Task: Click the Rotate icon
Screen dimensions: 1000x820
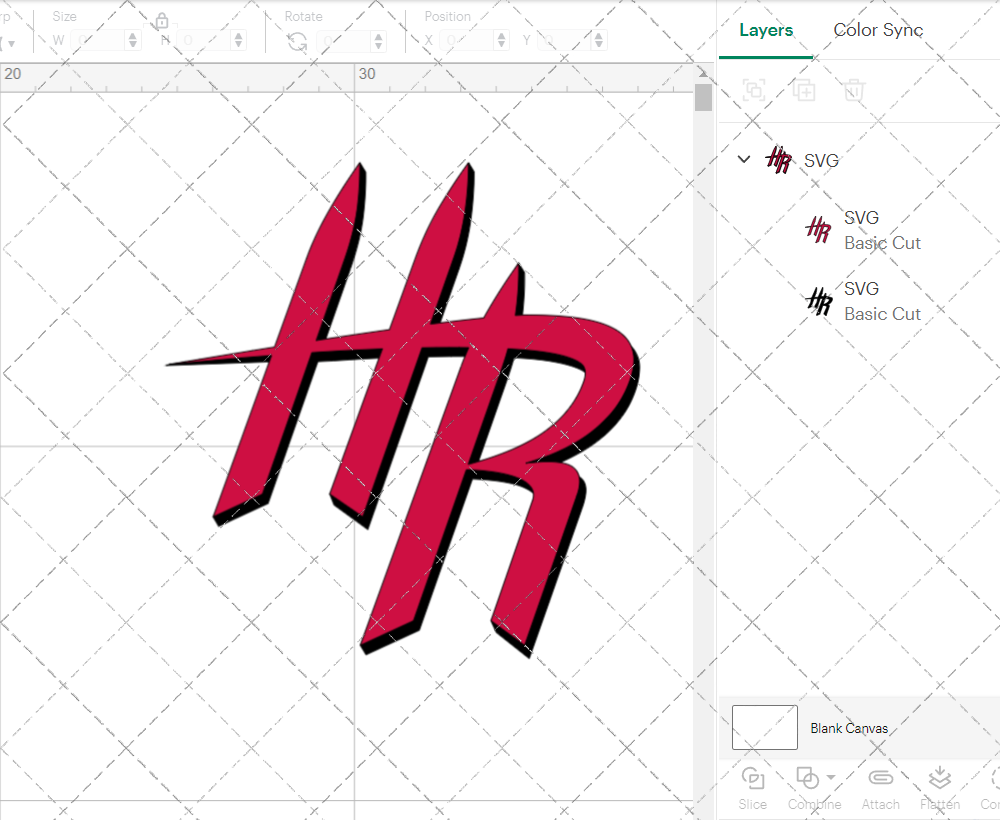Action: pos(297,42)
